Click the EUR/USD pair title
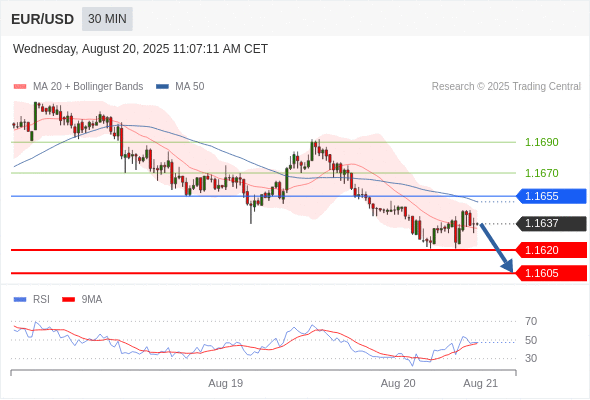This screenshot has height=400, width=590. coord(43,19)
